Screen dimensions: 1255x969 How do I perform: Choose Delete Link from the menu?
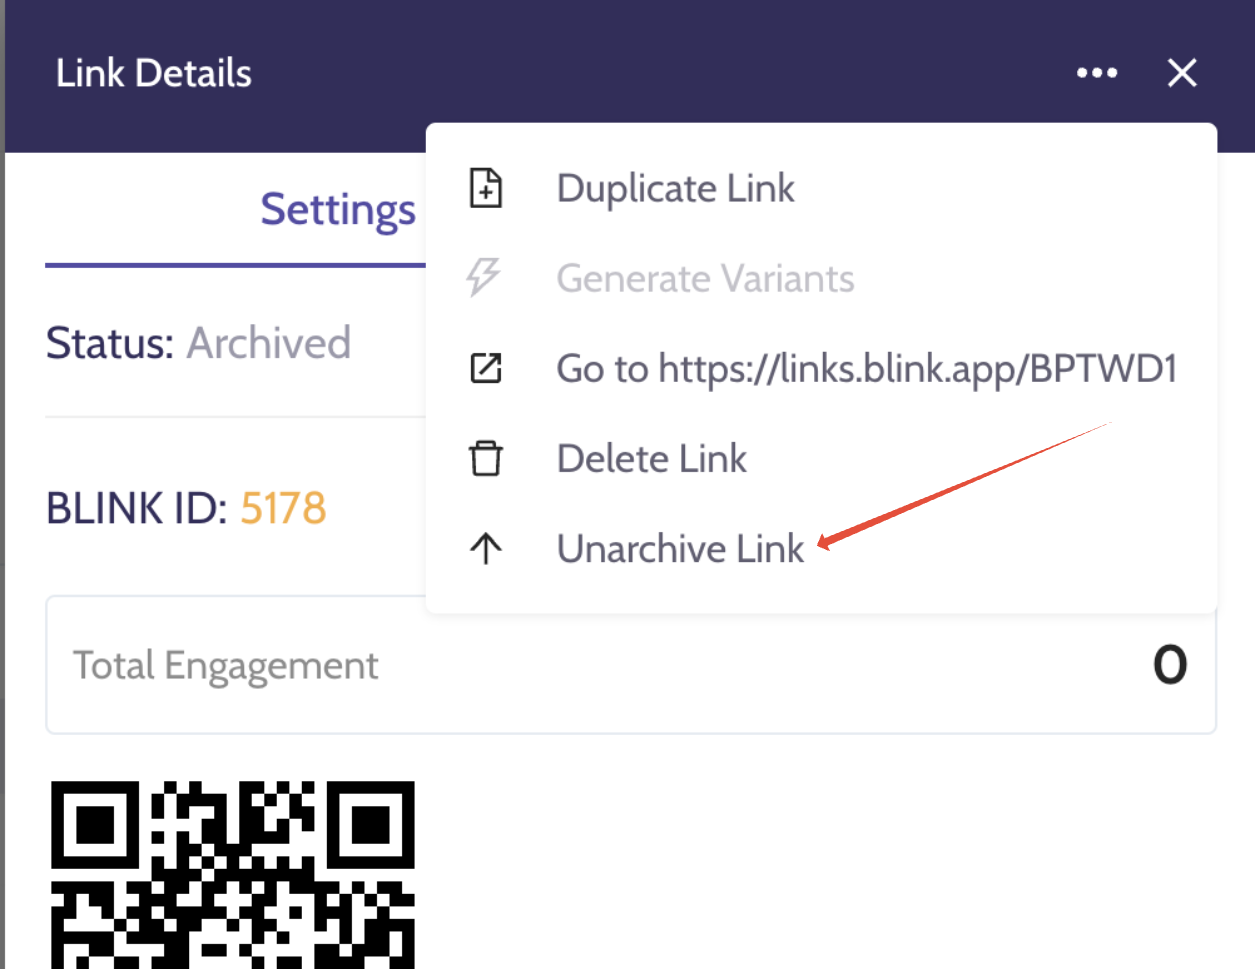651,458
